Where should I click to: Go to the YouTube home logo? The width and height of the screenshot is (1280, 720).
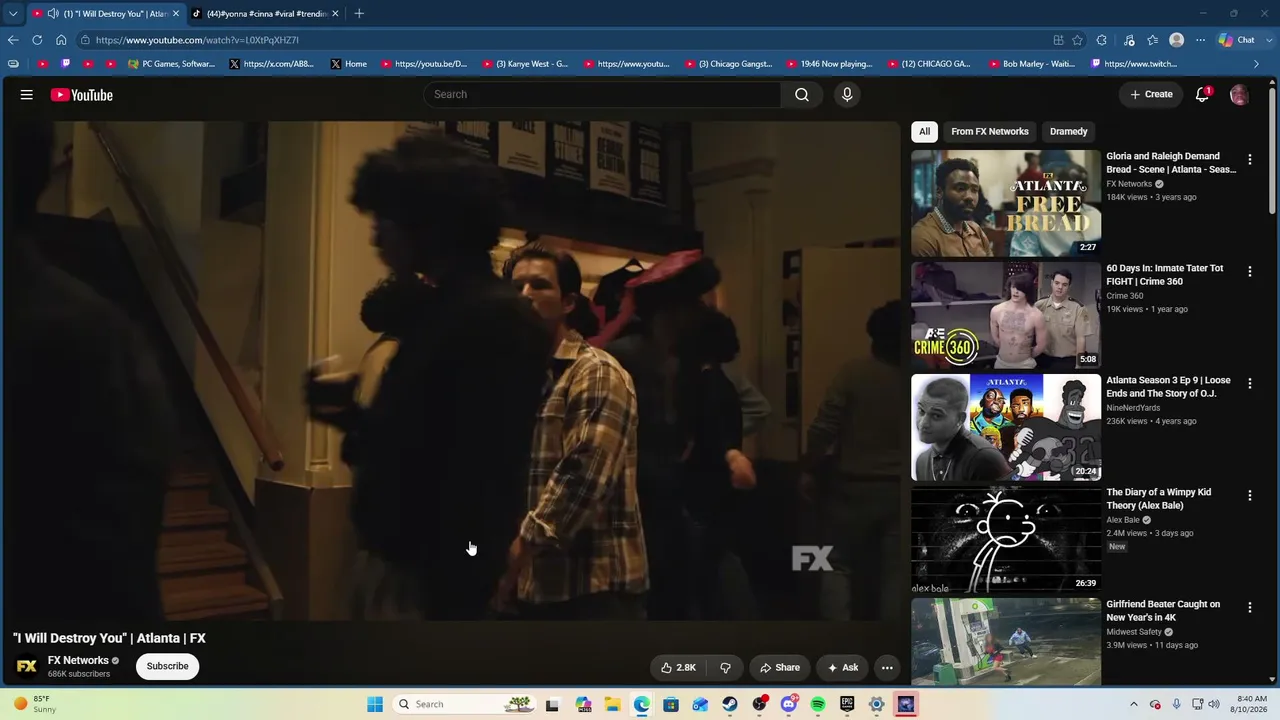(82, 95)
